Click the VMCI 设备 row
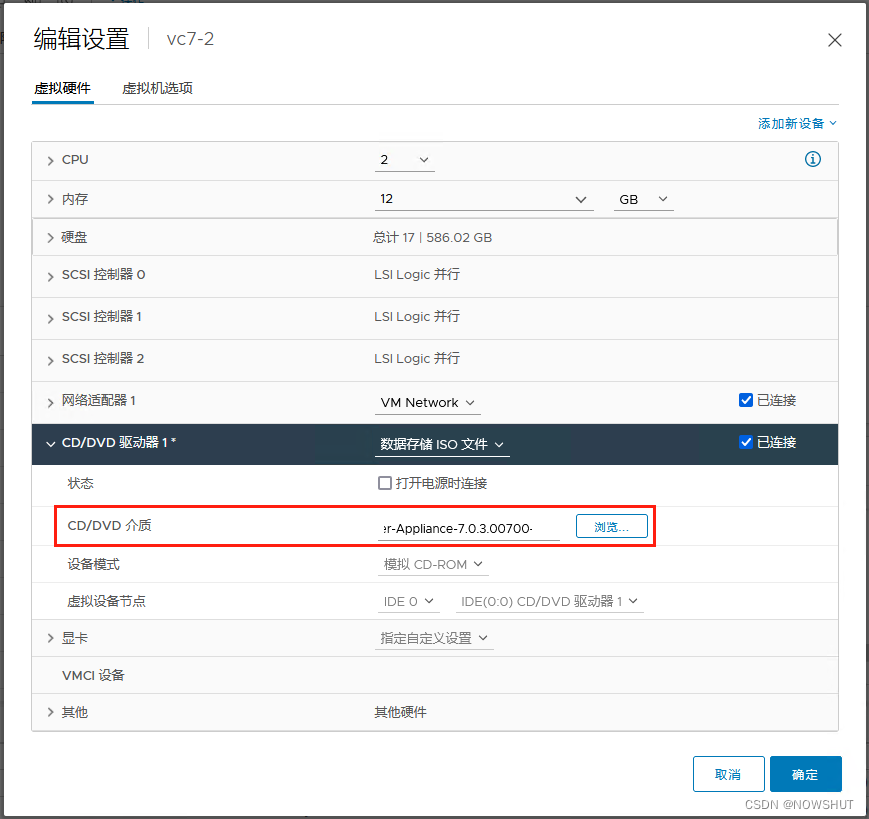Screen dimensions: 869x819 (x=434, y=675)
